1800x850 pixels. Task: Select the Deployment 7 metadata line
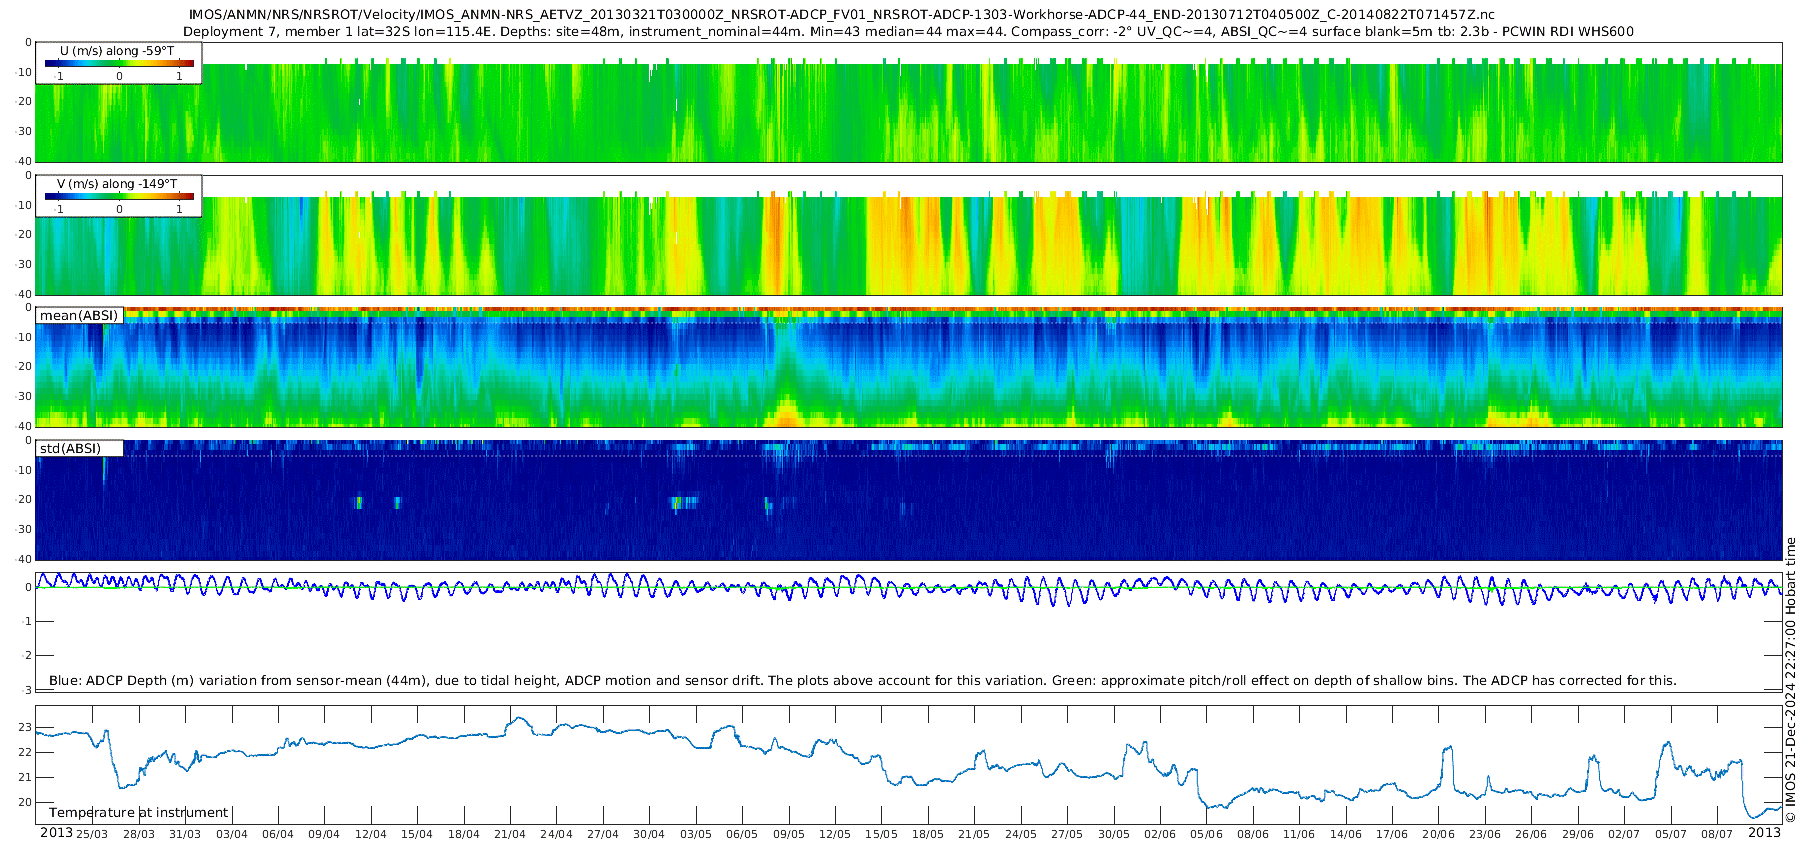coord(908,31)
